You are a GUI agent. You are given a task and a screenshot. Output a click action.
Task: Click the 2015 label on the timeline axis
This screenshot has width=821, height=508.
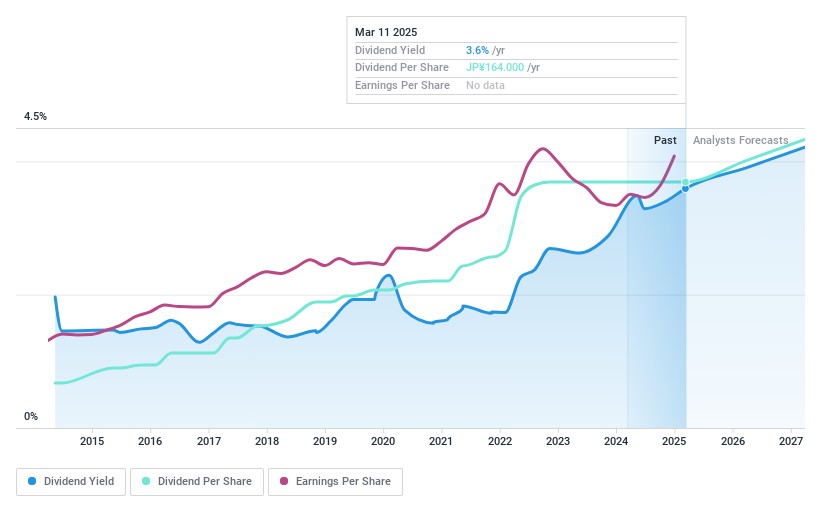[92, 441]
